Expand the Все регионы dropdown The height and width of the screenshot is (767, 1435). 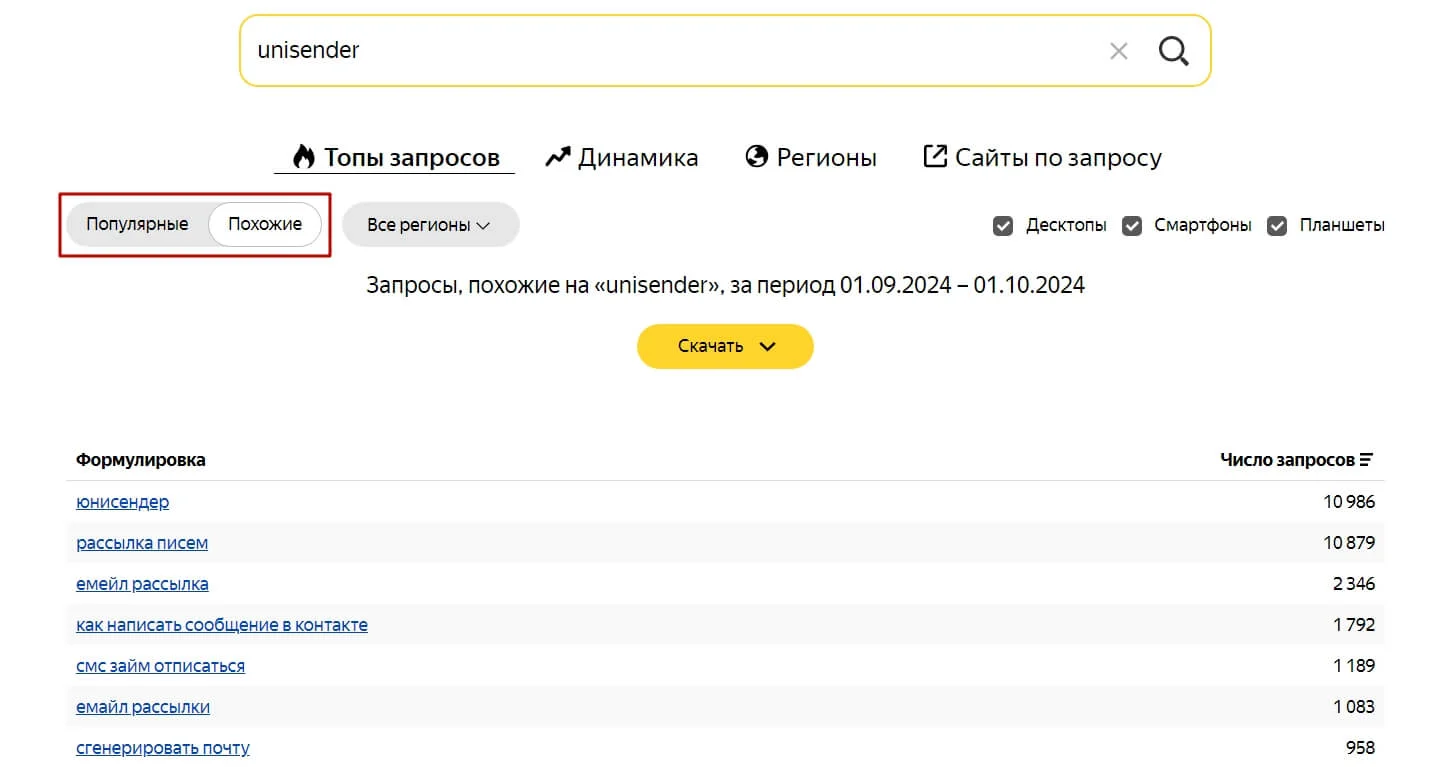pos(430,225)
